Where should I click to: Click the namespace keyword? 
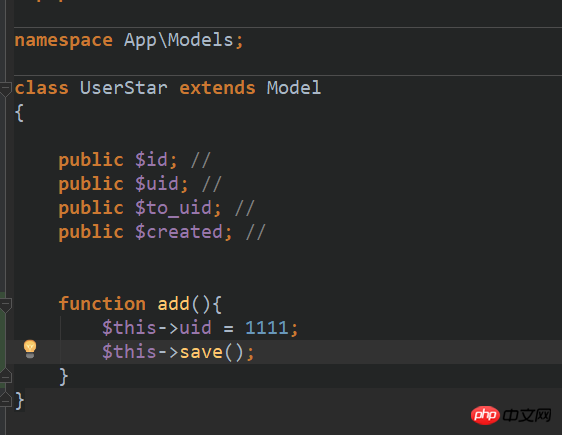click(x=63, y=40)
